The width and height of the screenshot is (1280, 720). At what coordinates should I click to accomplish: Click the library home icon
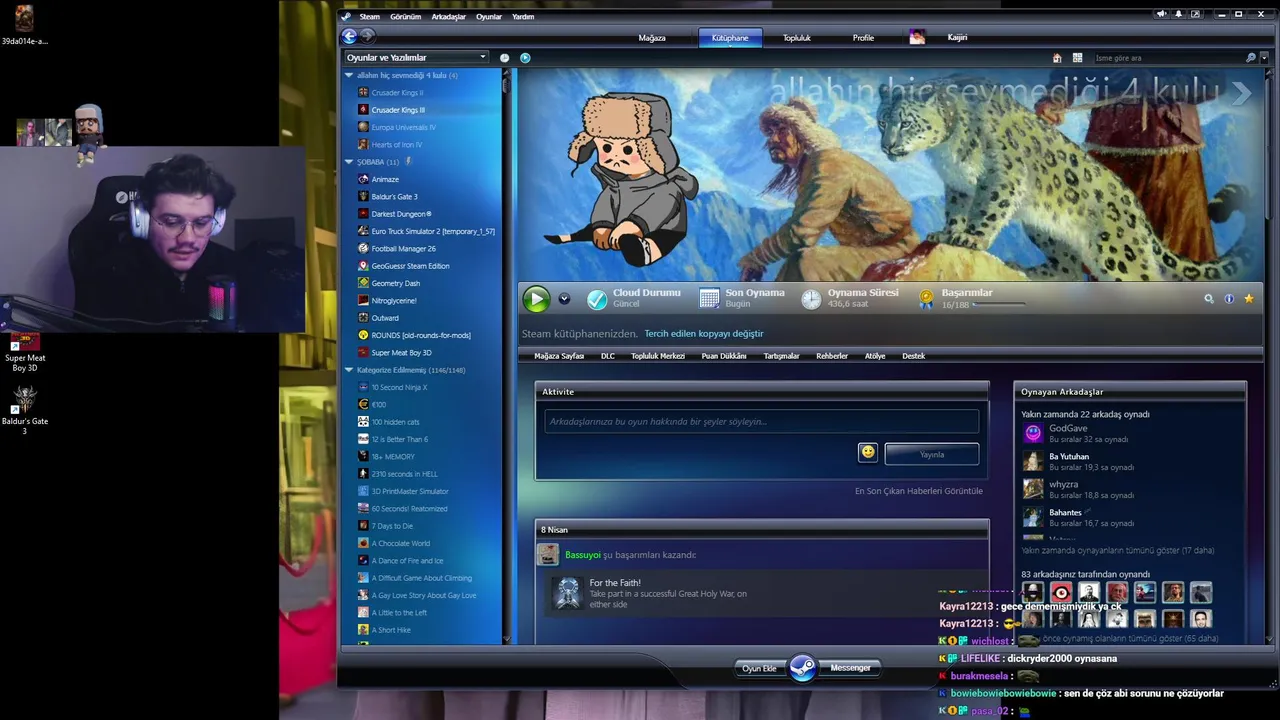pyautogui.click(x=1057, y=58)
